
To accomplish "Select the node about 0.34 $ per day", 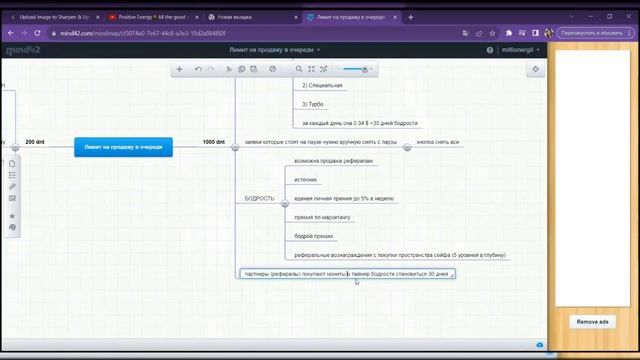I will pos(360,123).
